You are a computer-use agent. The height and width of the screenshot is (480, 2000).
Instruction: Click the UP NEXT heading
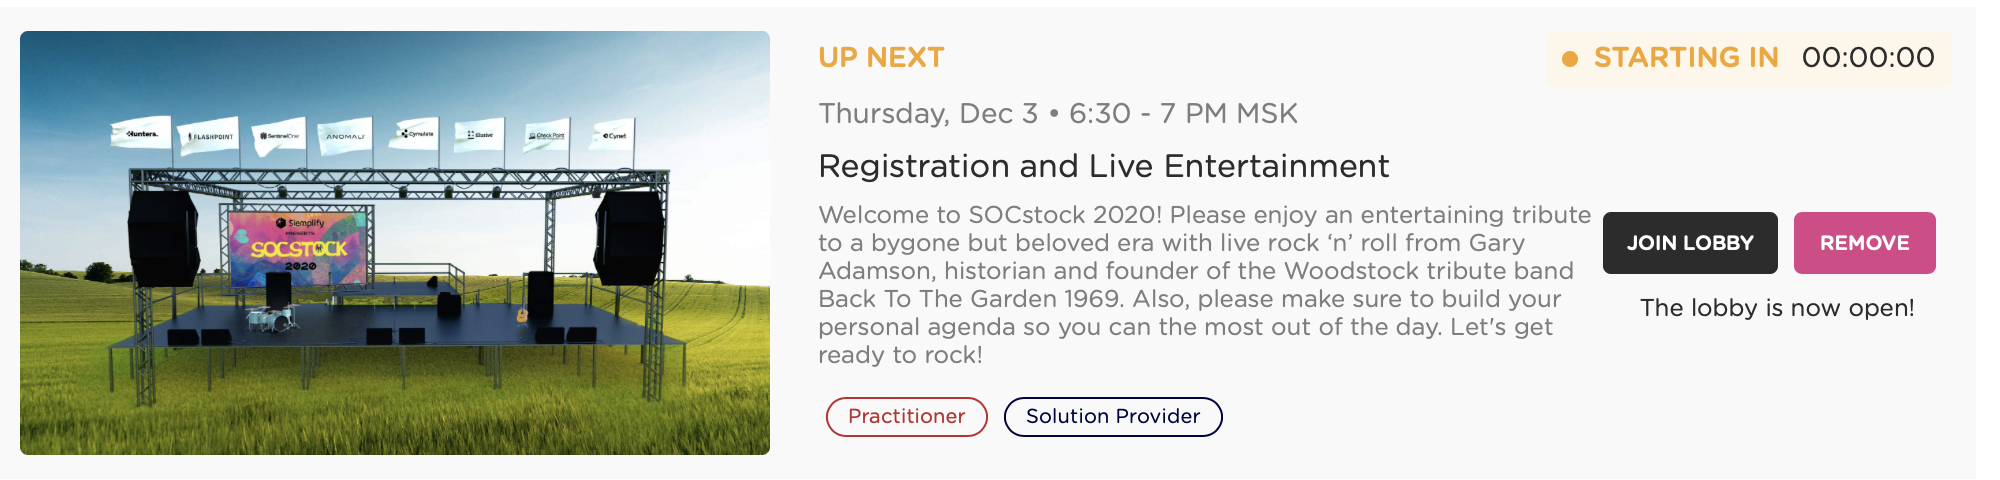(x=880, y=58)
